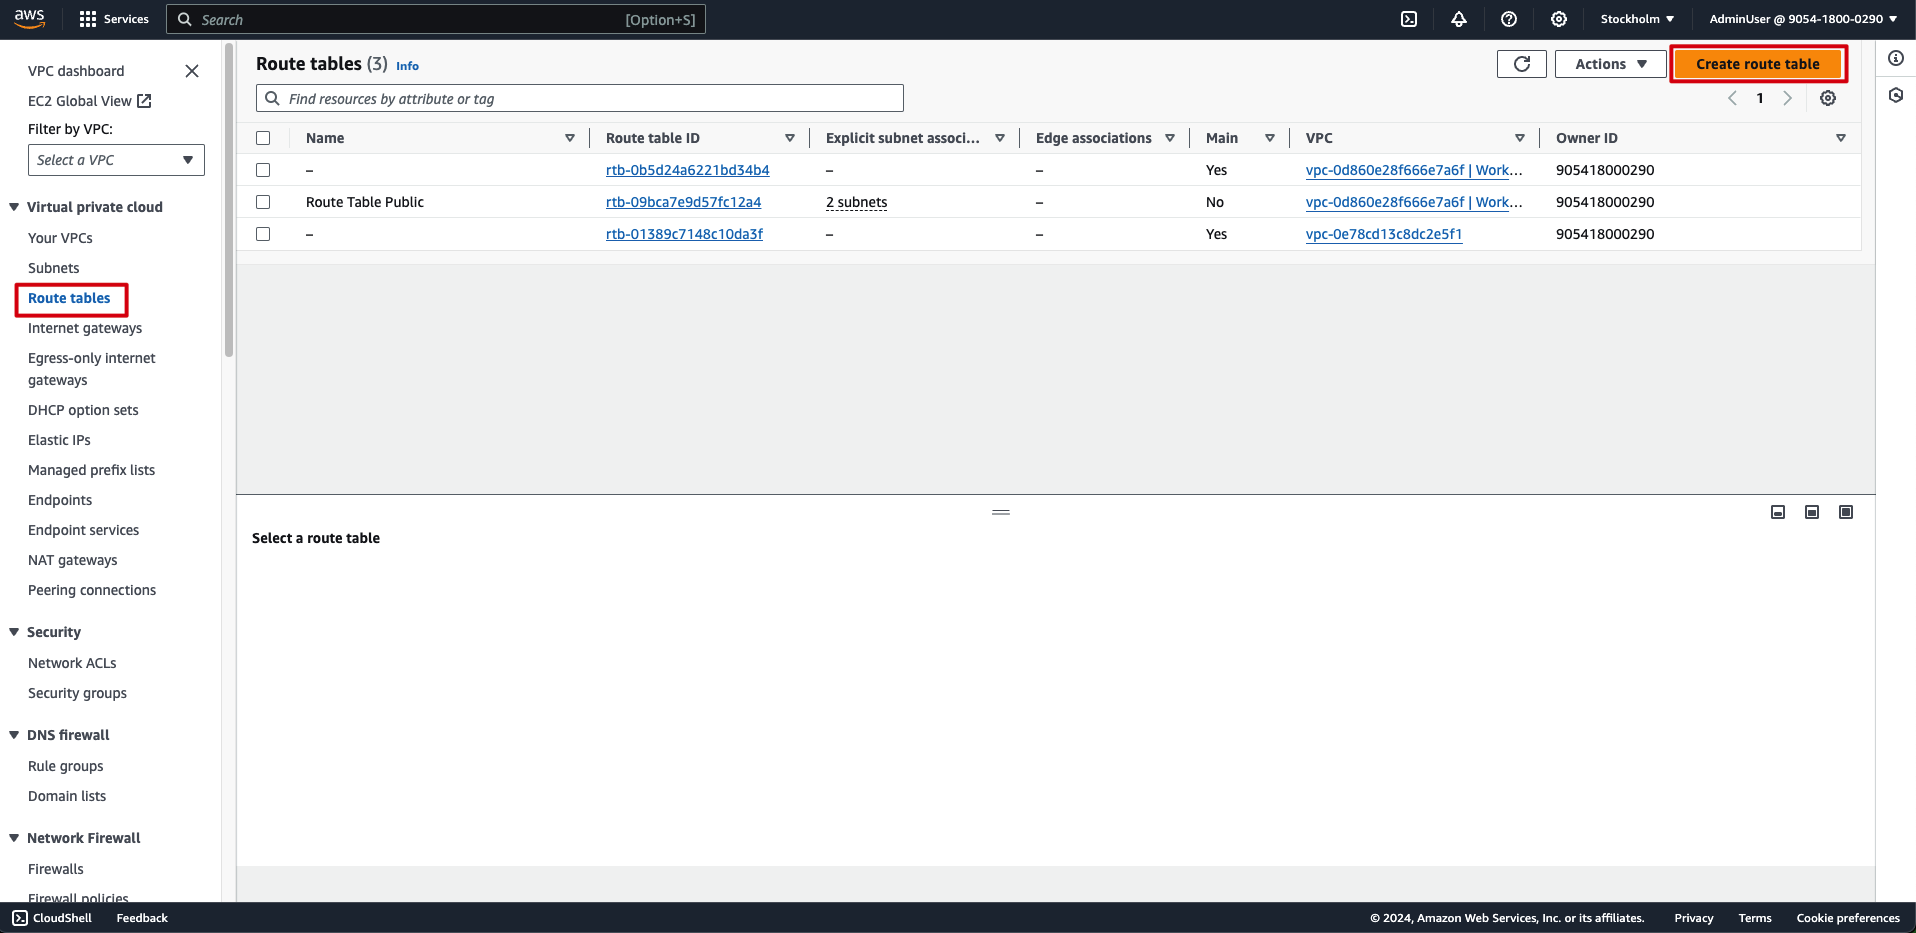Toggle the select all rows checkbox

pyautogui.click(x=263, y=138)
